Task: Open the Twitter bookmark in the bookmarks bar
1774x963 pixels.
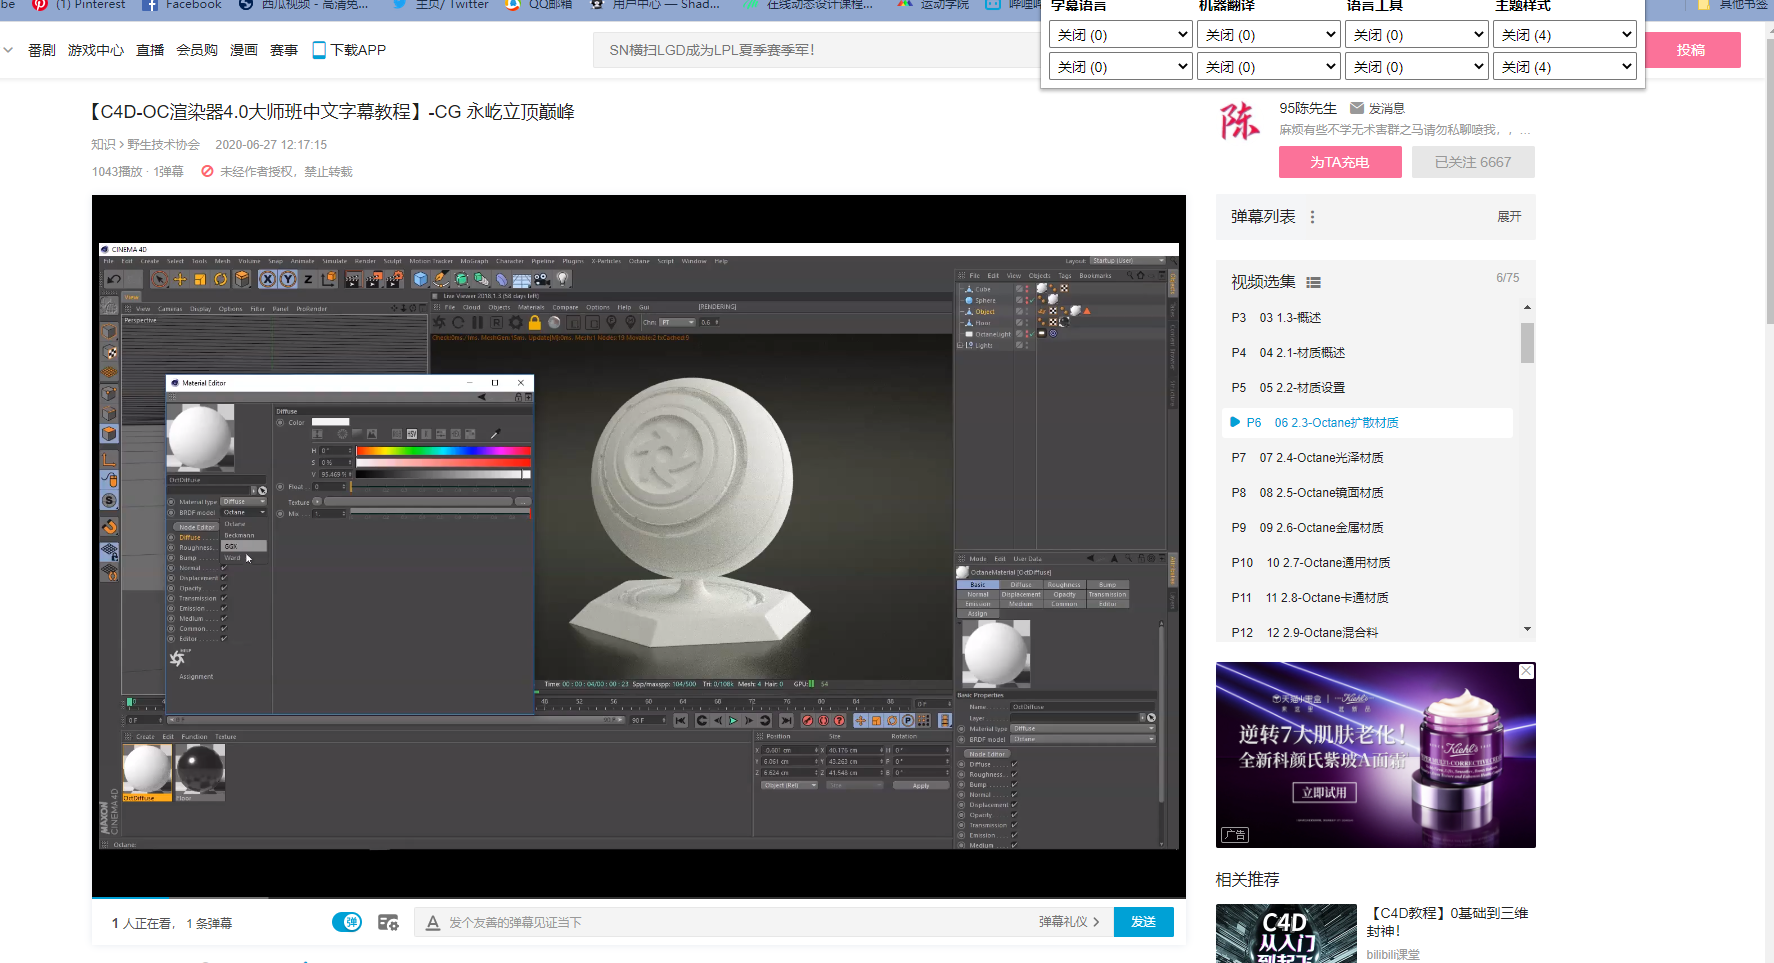Action: click(441, 4)
